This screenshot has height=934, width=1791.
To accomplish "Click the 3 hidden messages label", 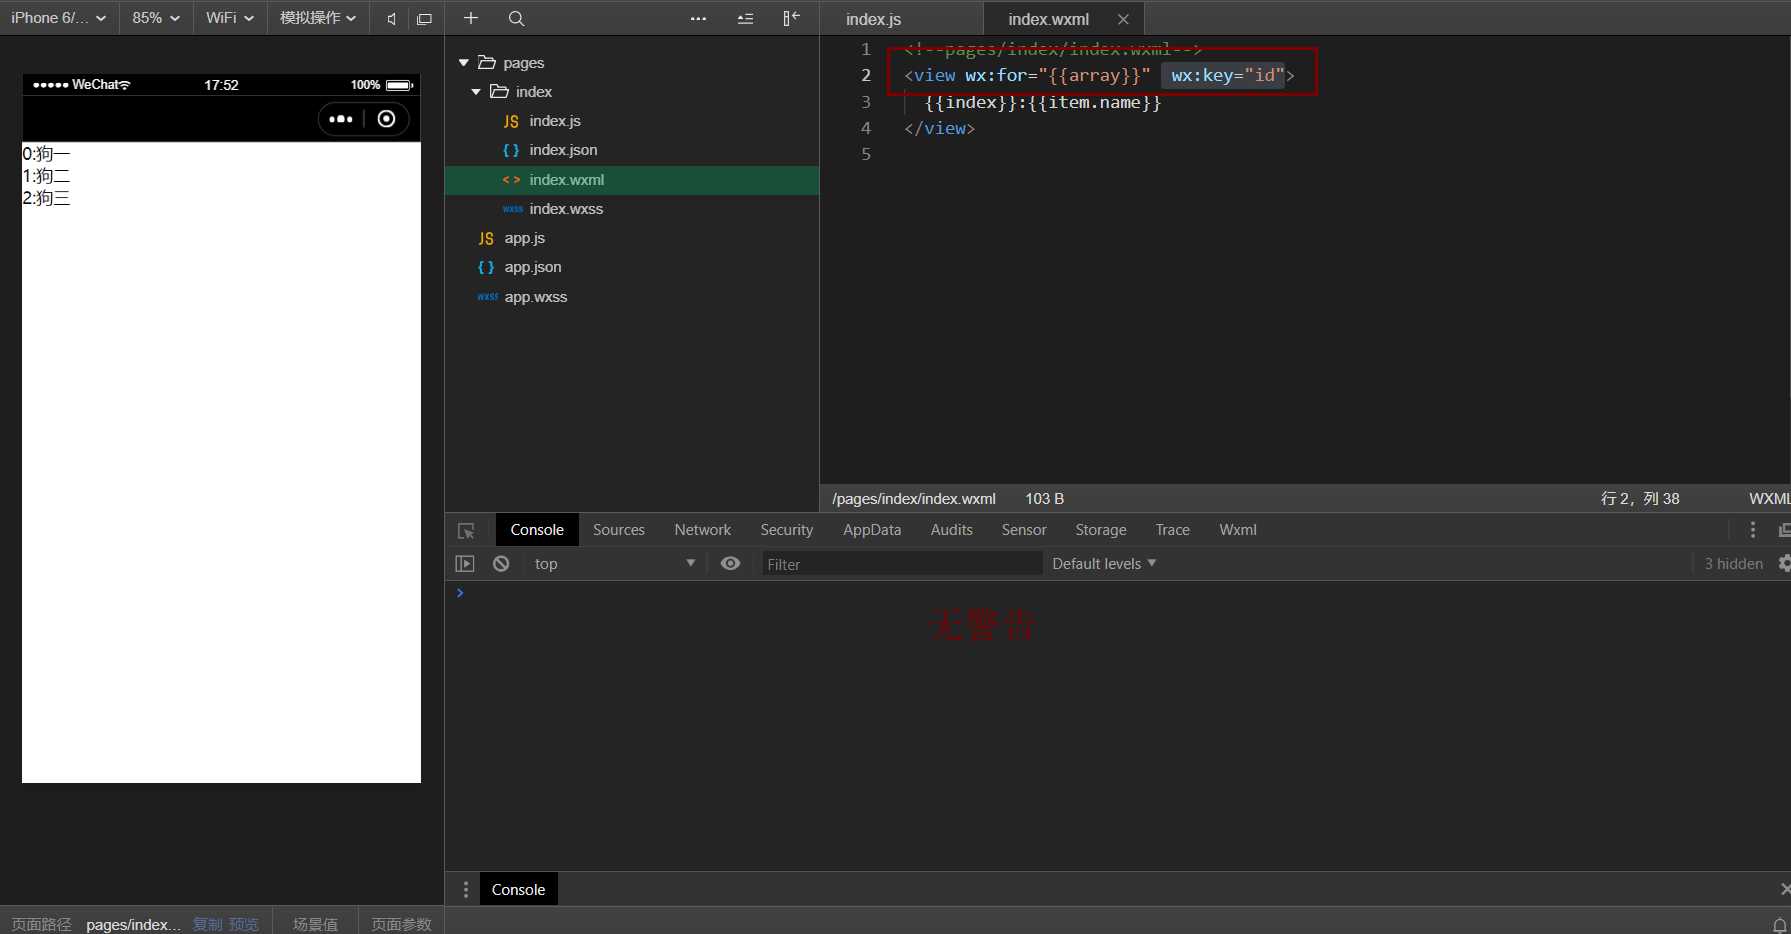I will (x=1733, y=564).
